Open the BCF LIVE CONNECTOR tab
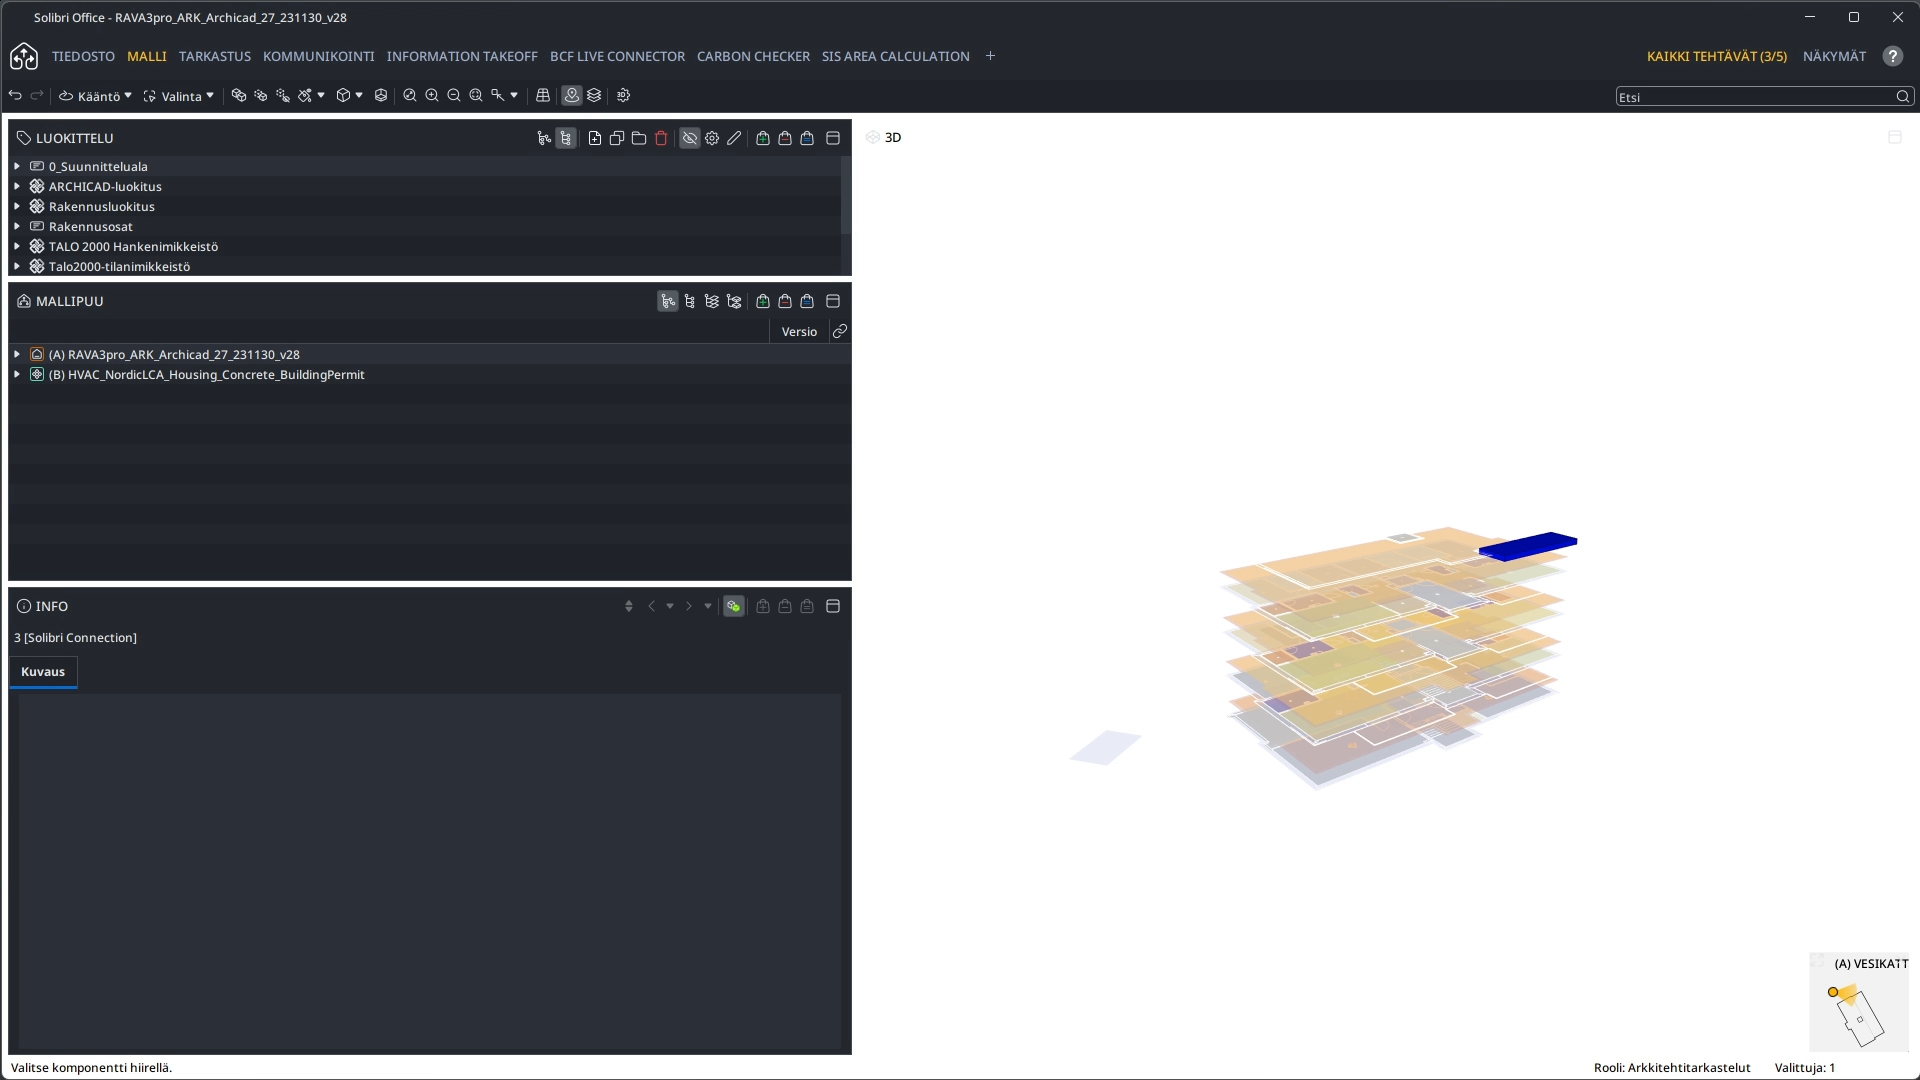The width and height of the screenshot is (1920, 1080). (x=617, y=57)
